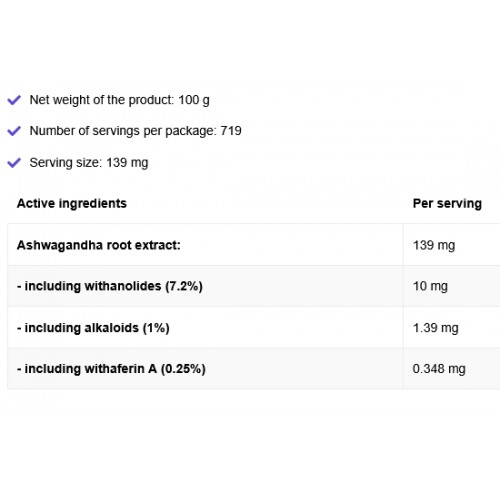Select the Net weight of the product text

(x=119, y=100)
